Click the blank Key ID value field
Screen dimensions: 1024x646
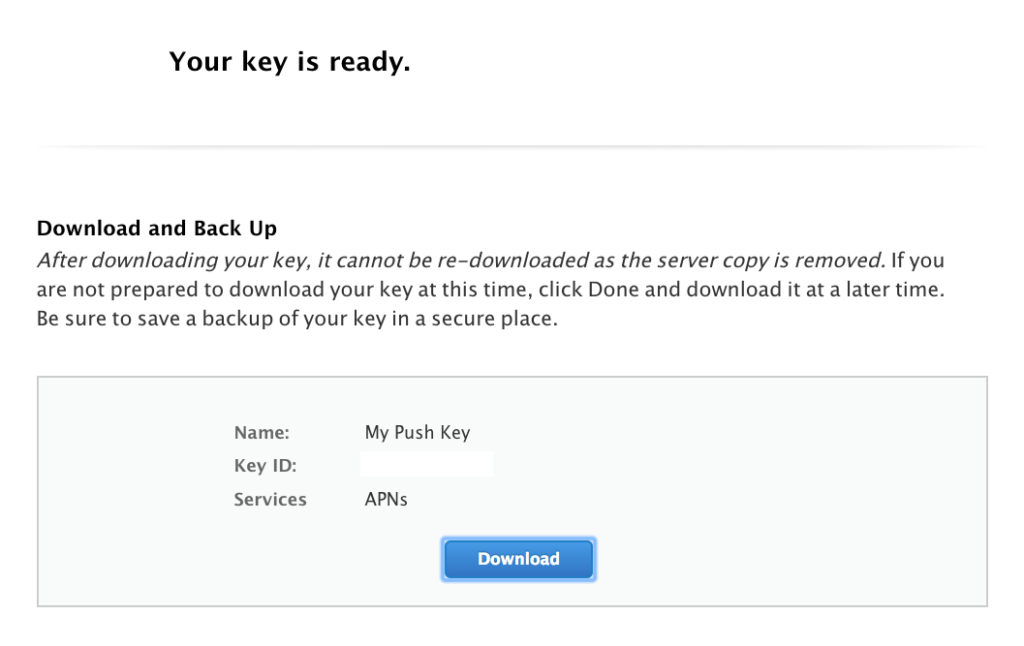[x=426, y=465]
